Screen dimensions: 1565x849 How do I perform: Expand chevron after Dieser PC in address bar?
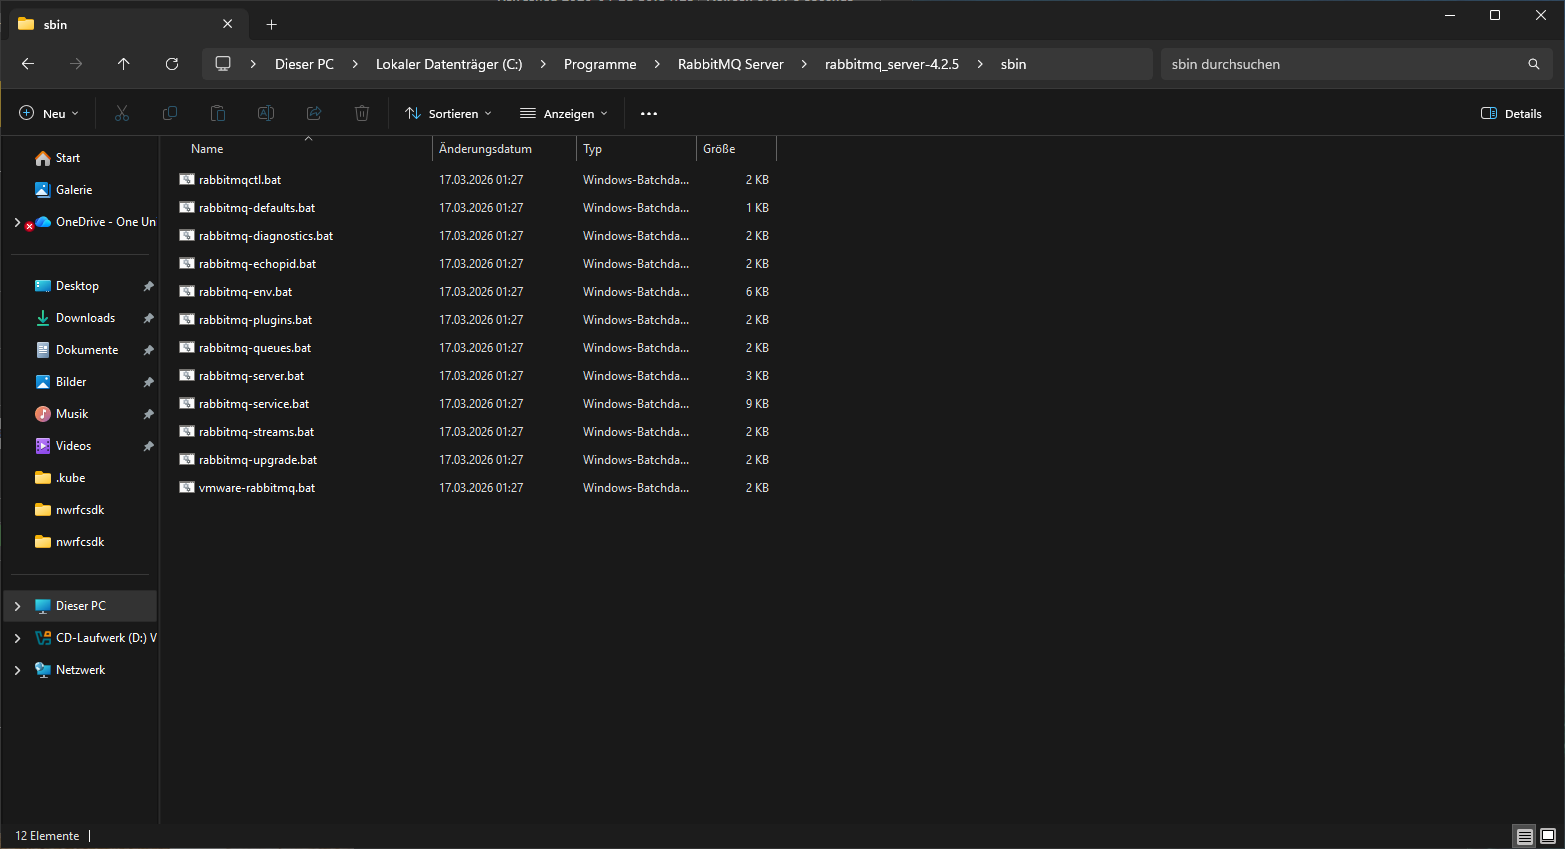click(x=355, y=64)
